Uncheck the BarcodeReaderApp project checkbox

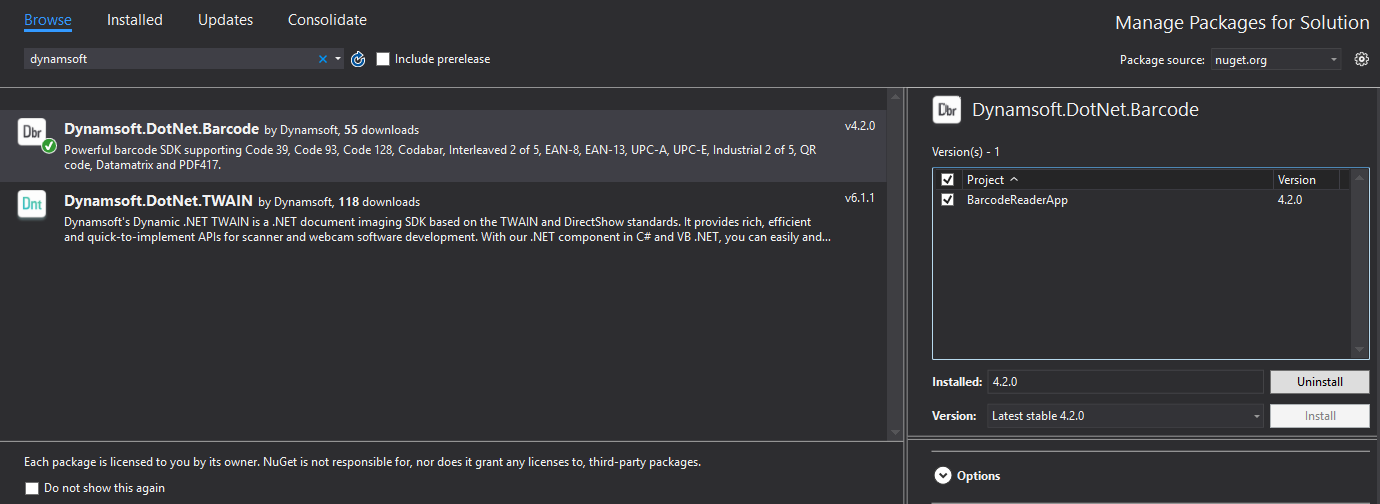pos(948,200)
